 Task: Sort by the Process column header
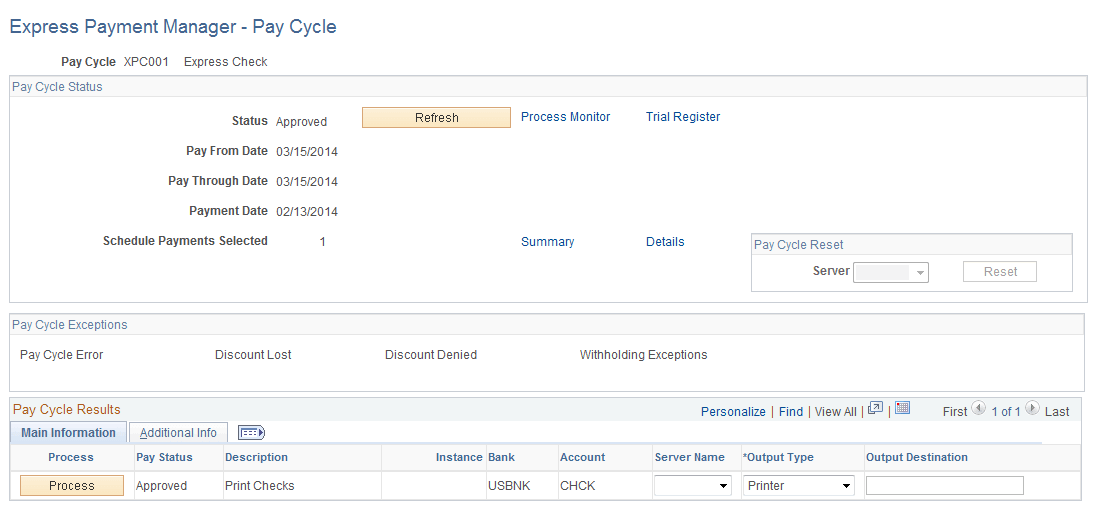[70, 457]
